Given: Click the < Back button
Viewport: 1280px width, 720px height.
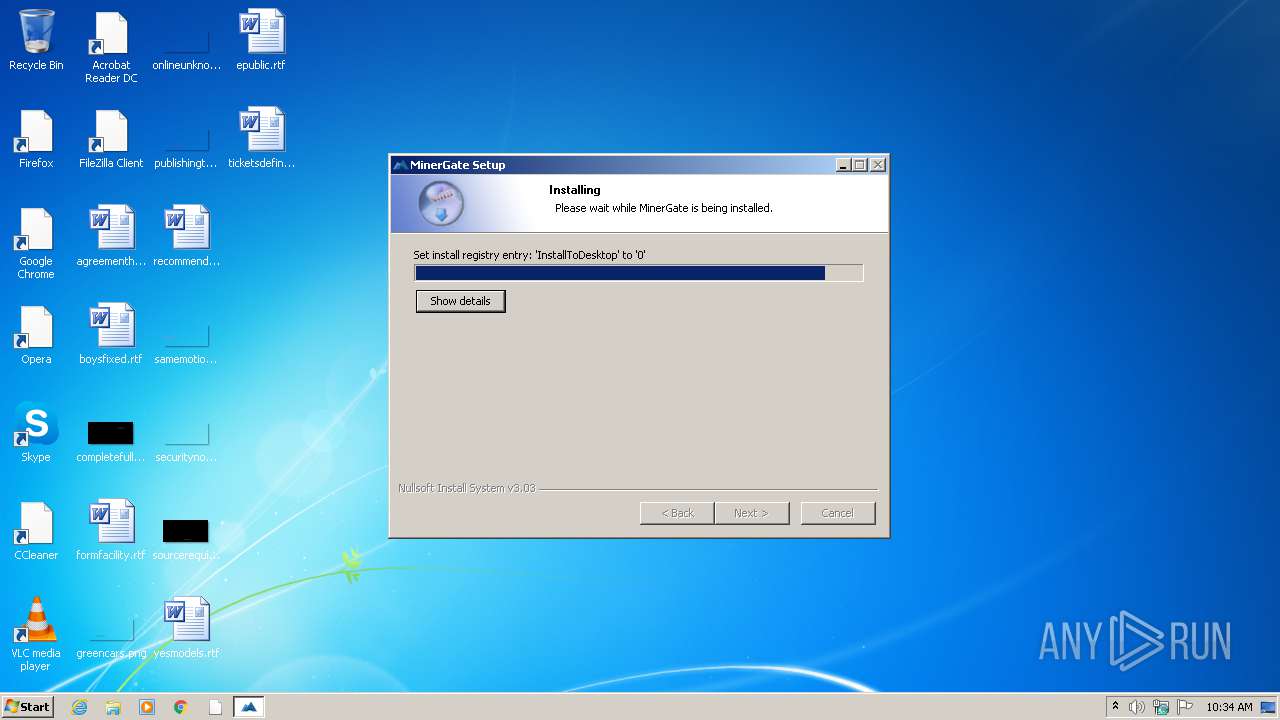Looking at the screenshot, I should click(x=677, y=513).
